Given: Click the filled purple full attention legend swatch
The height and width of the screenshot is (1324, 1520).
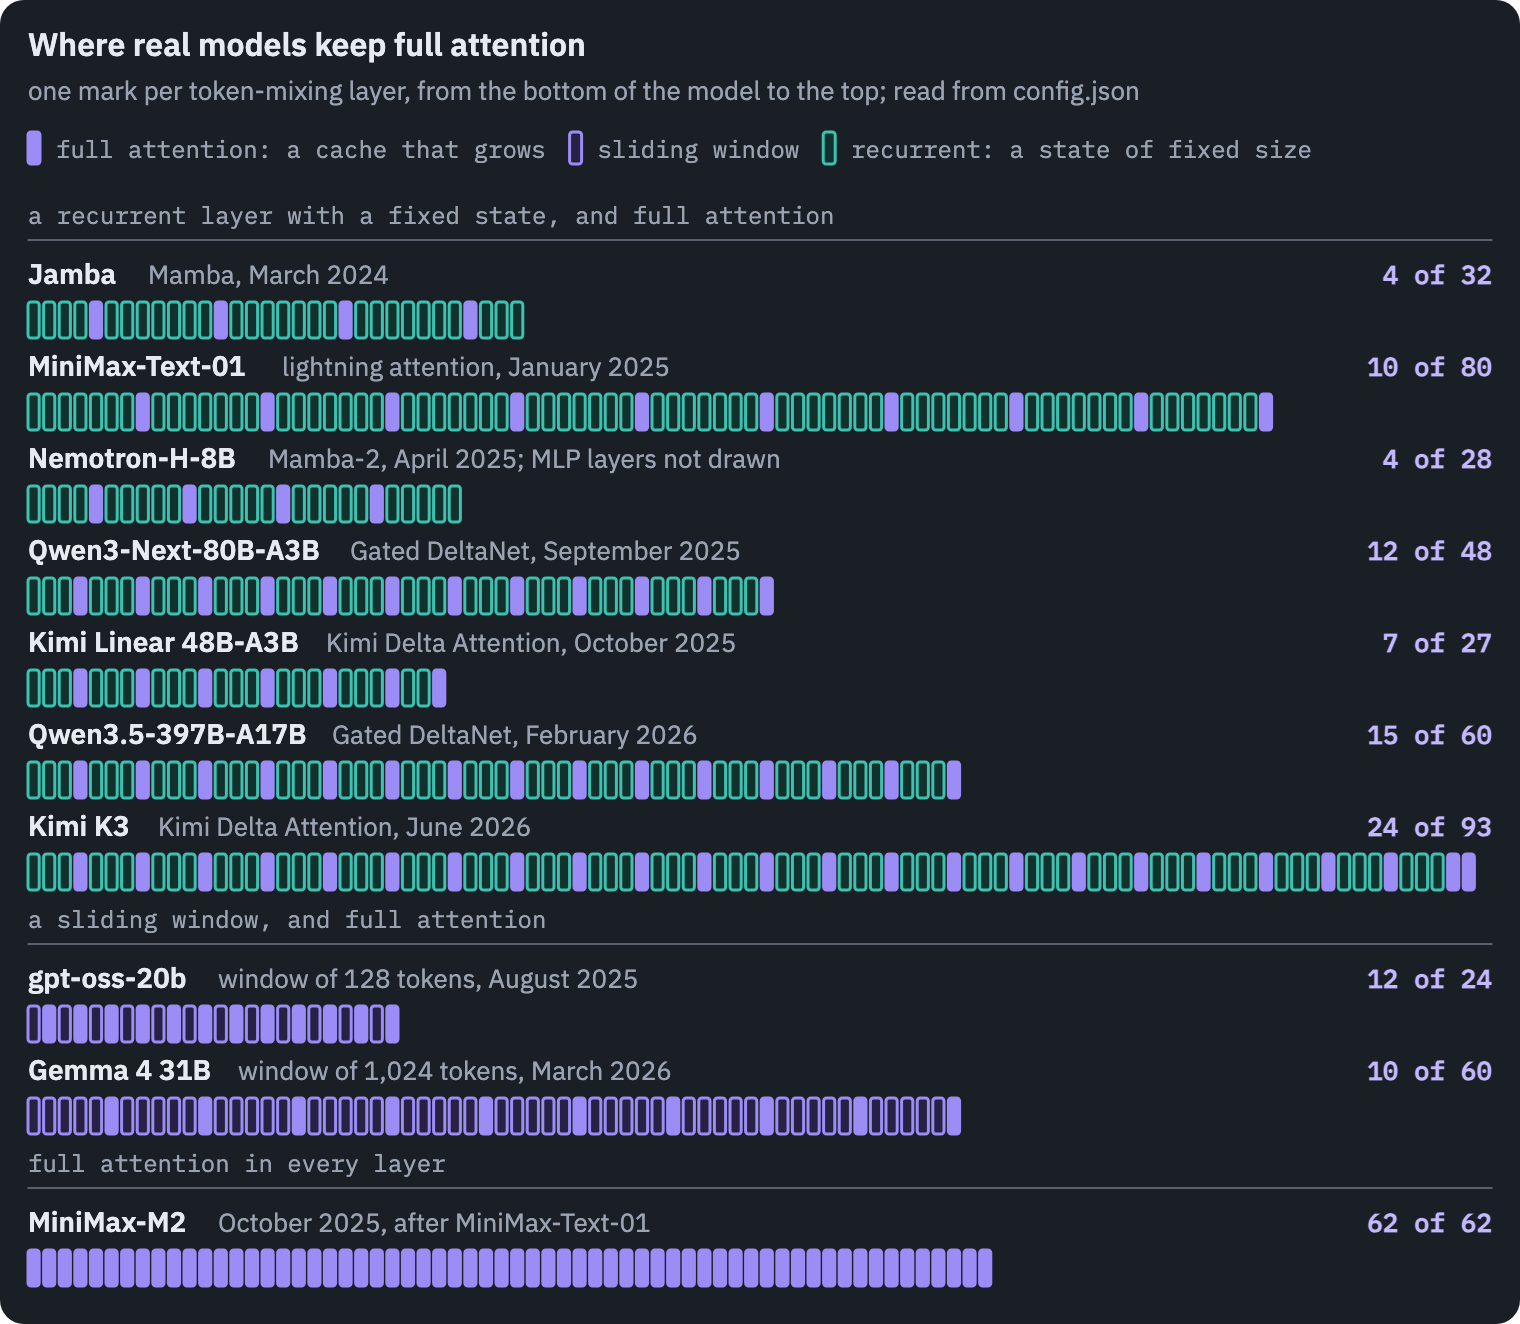Looking at the screenshot, I should coord(34,149).
